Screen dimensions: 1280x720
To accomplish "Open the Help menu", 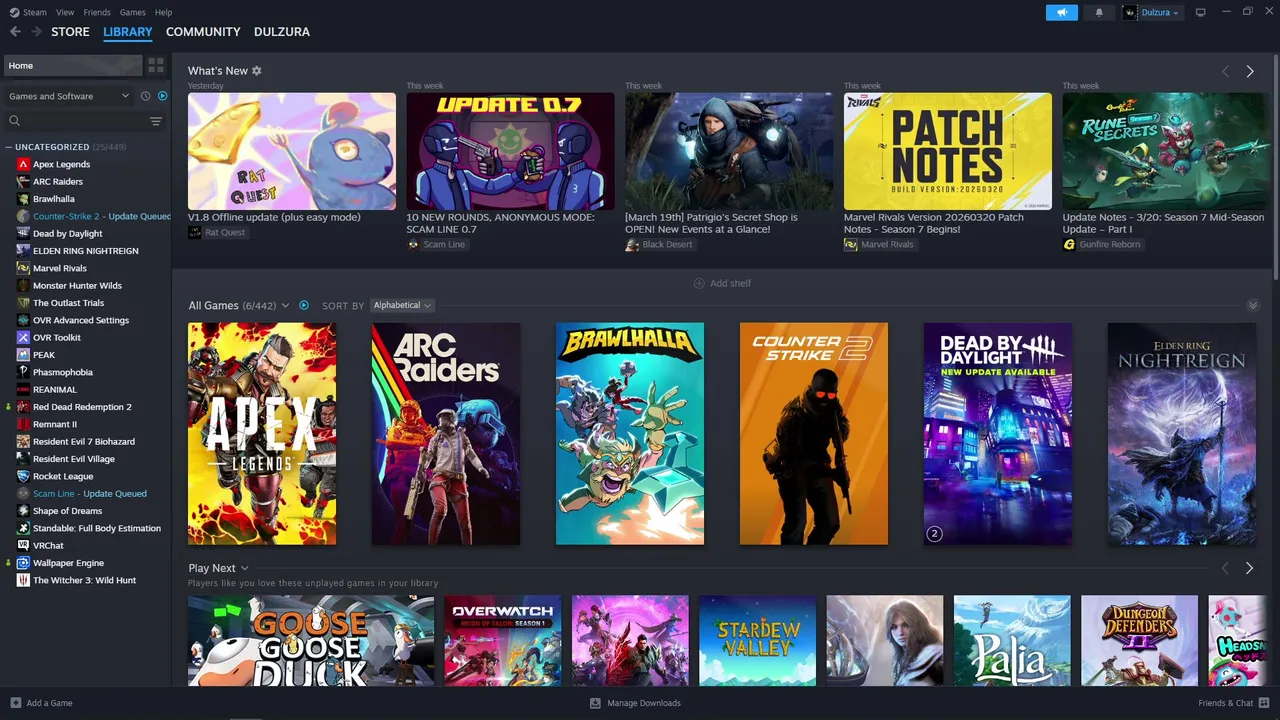I will [163, 12].
